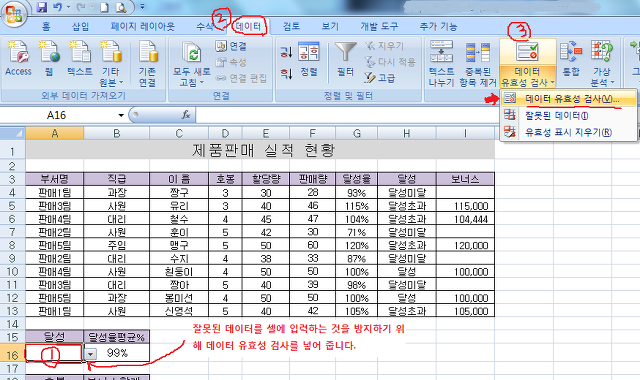Click the 부서명 header cell

tap(55, 179)
